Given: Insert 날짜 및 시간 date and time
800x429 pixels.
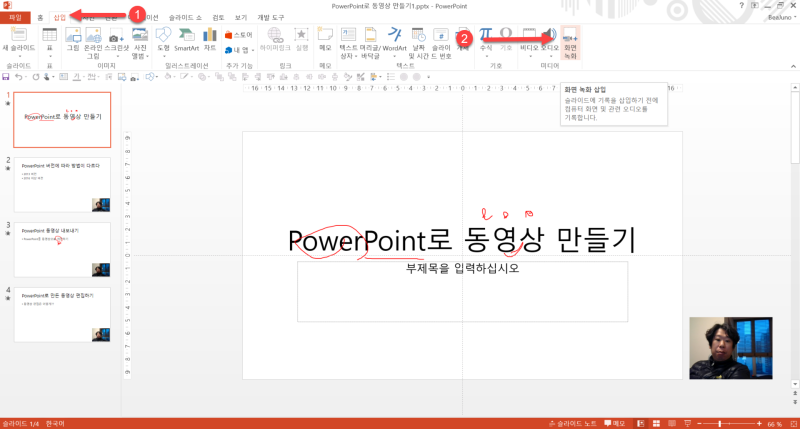Looking at the screenshot, I should [x=418, y=43].
